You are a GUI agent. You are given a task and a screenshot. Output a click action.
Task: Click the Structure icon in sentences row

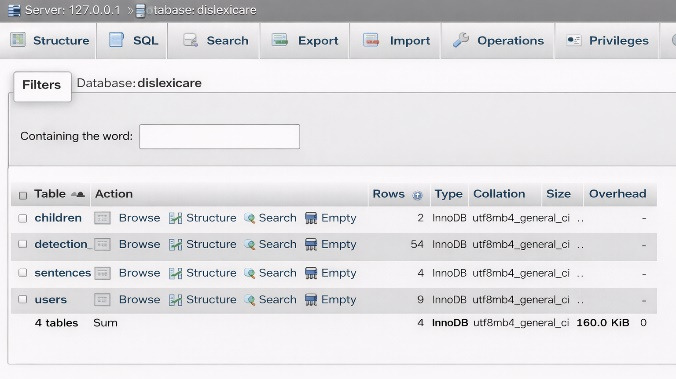175,273
